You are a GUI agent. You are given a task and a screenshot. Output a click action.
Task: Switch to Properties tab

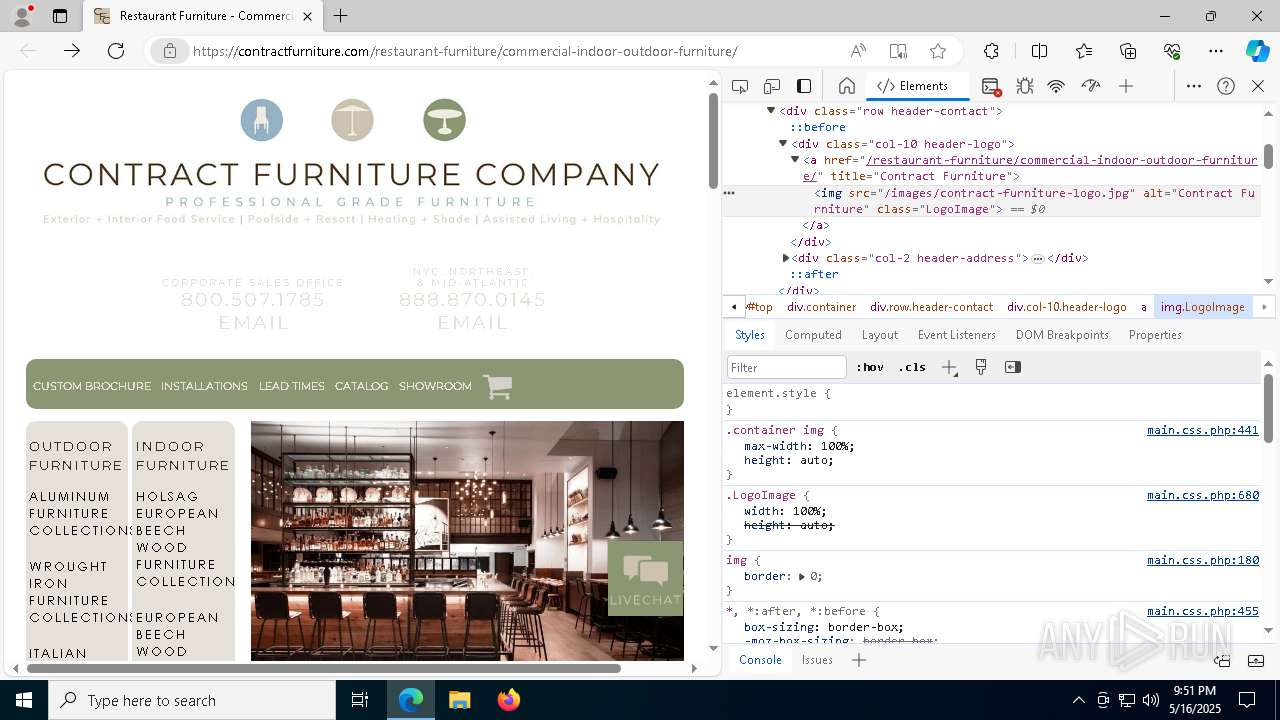pos(1155,335)
